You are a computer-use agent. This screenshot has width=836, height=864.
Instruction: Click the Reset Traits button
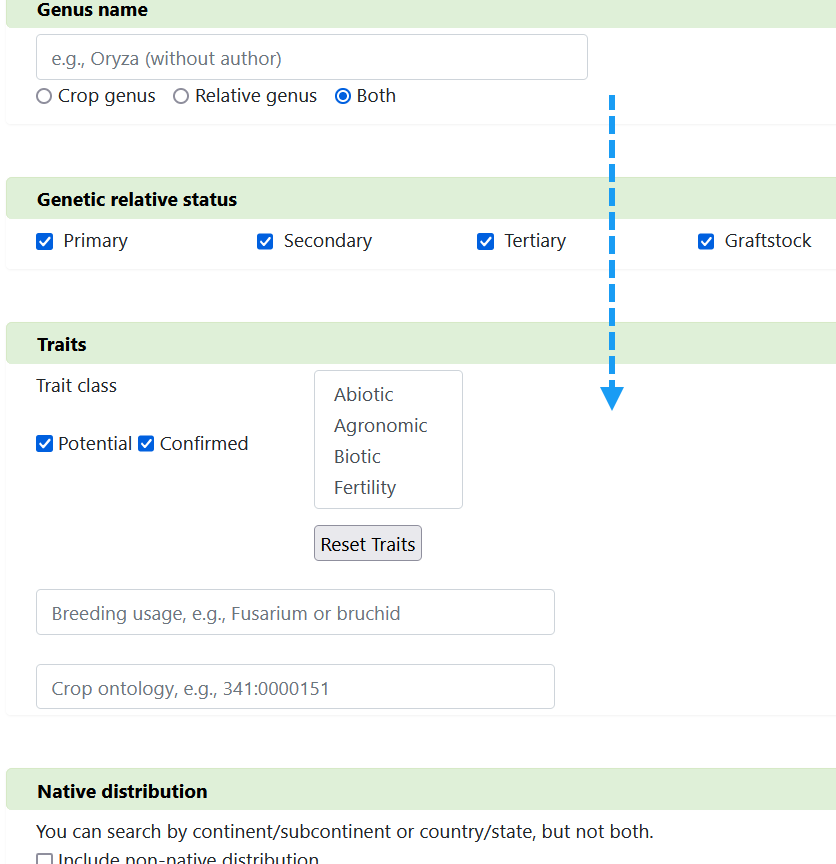coord(368,543)
